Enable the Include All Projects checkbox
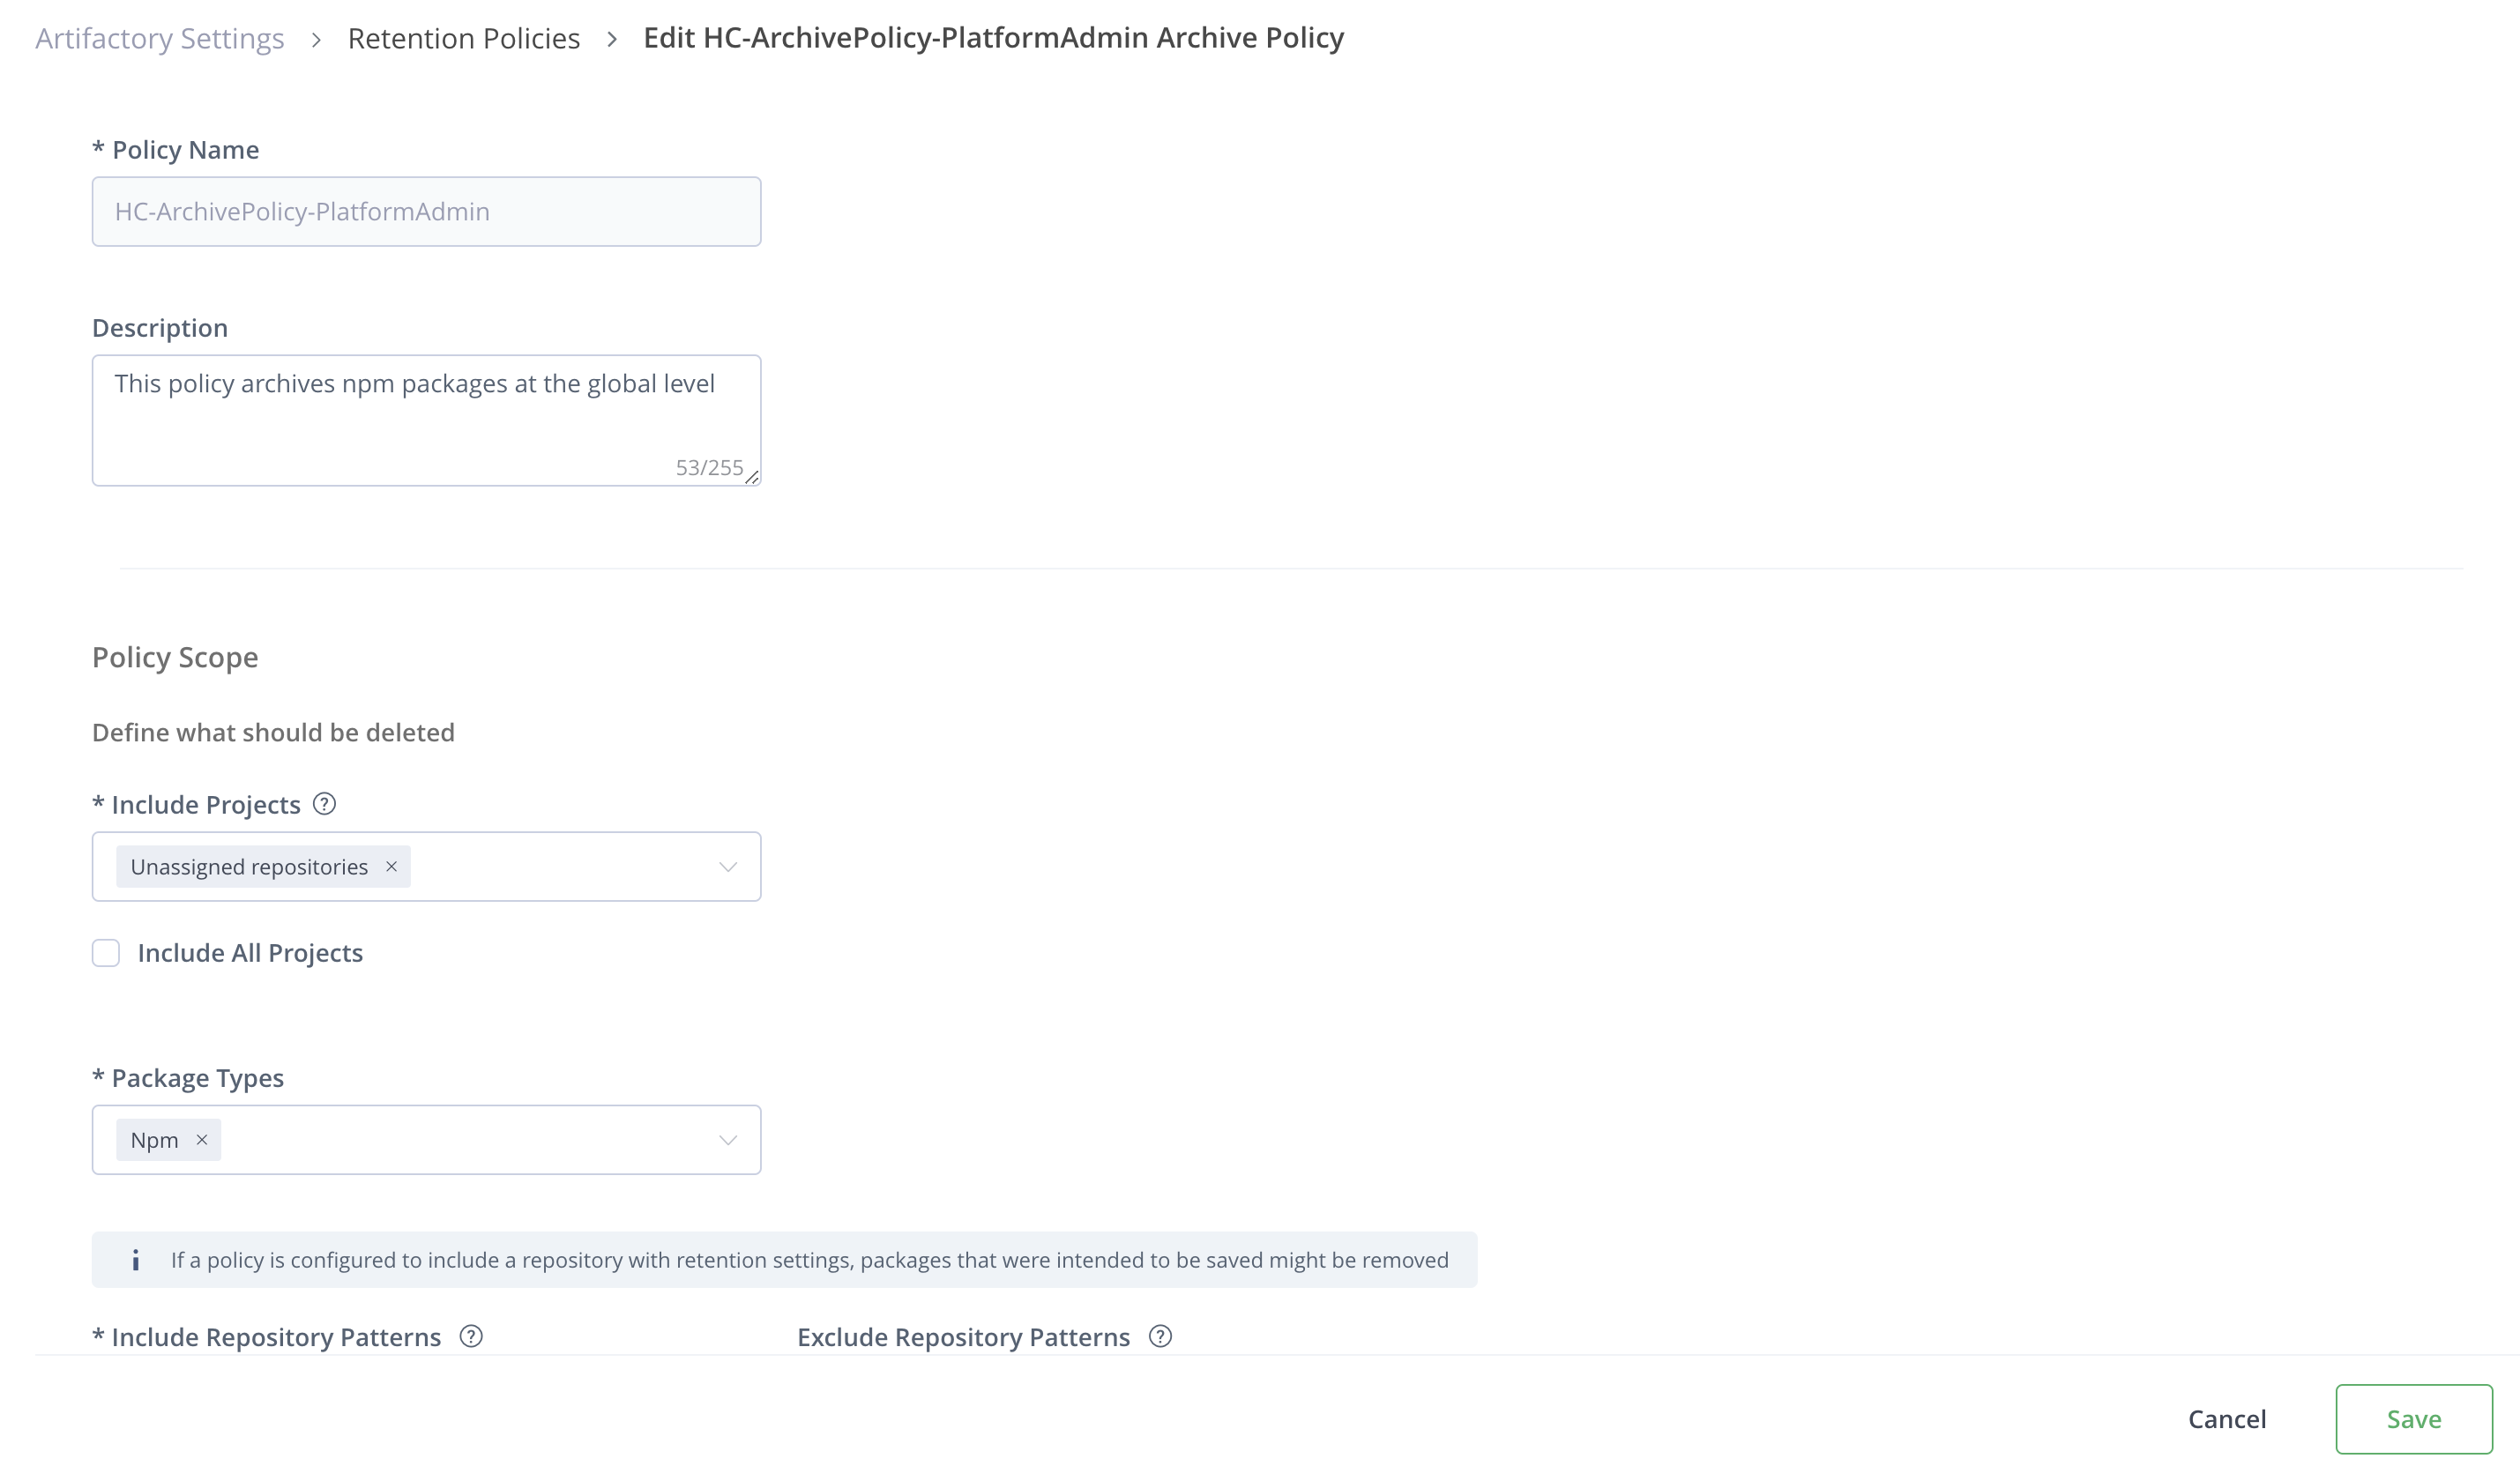2520x1481 pixels. pos(106,952)
